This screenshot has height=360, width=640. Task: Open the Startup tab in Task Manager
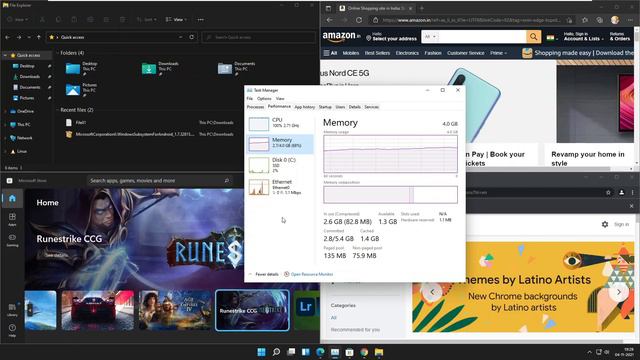pos(325,107)
